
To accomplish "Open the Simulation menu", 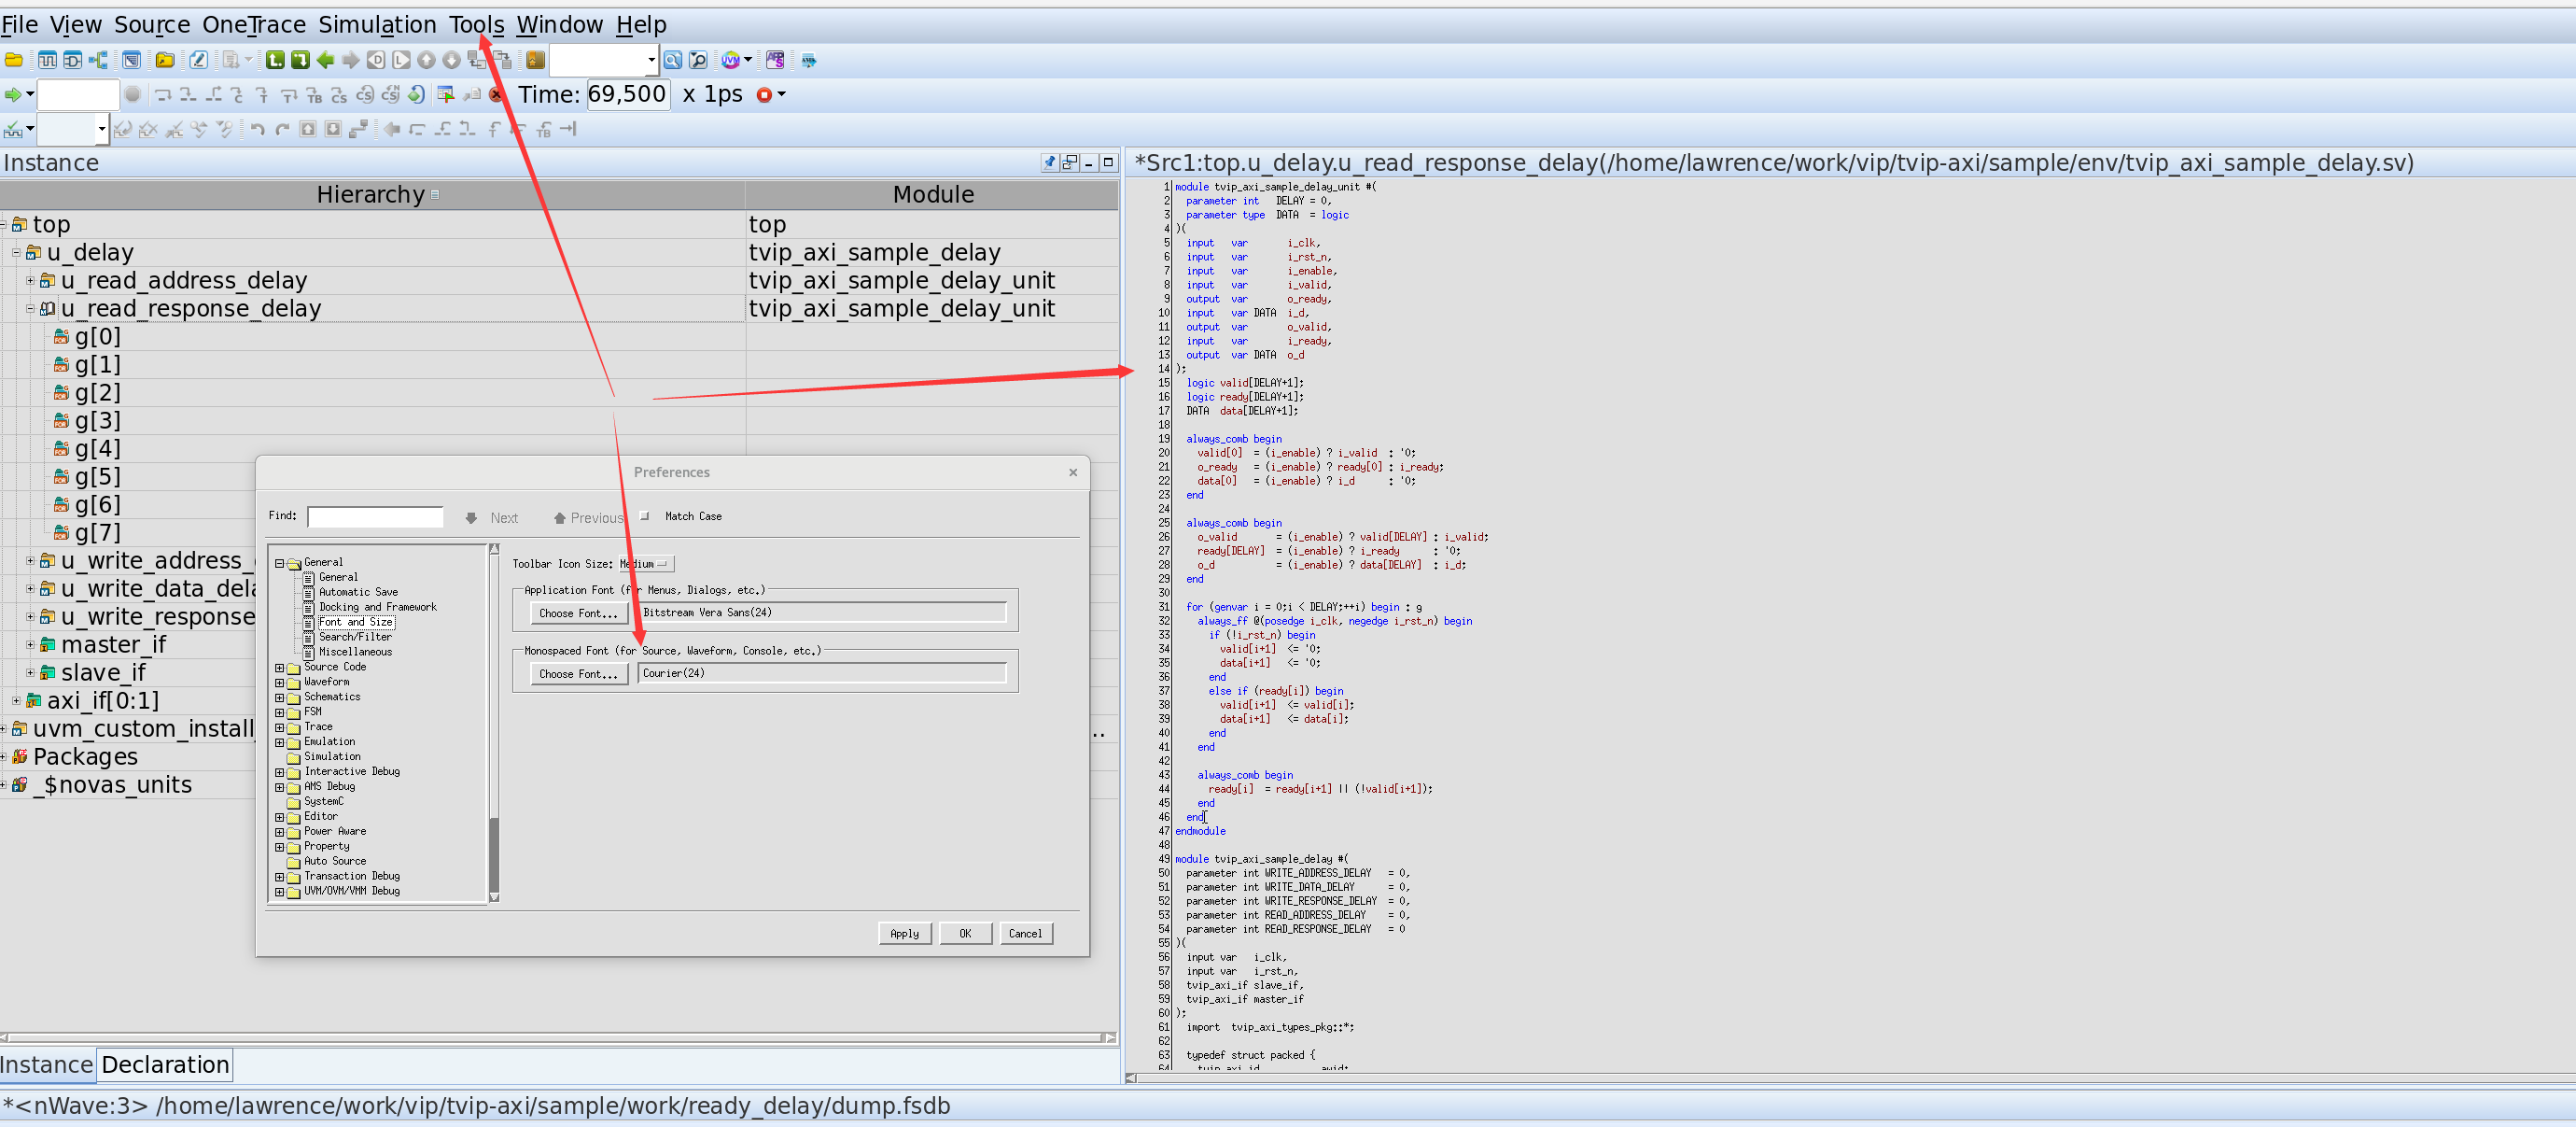I will pos(377,24).
